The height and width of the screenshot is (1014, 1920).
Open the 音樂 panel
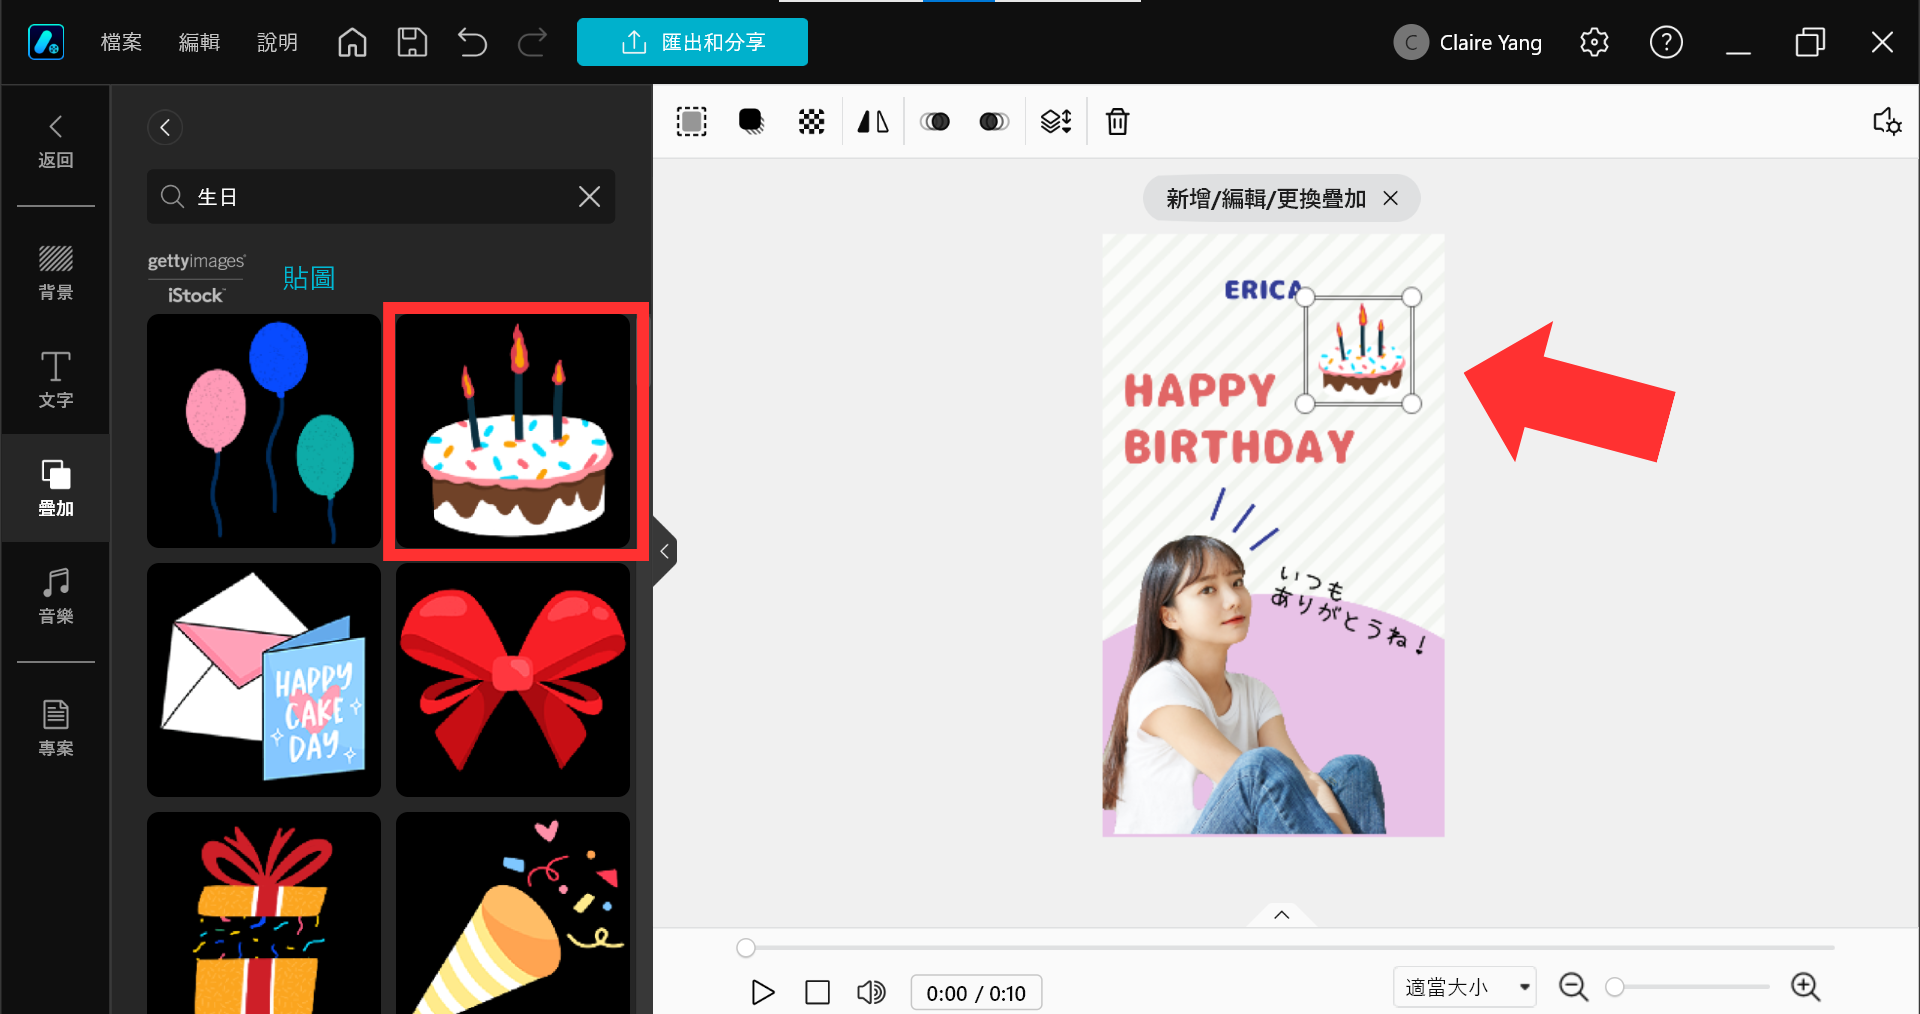point(56,596)
